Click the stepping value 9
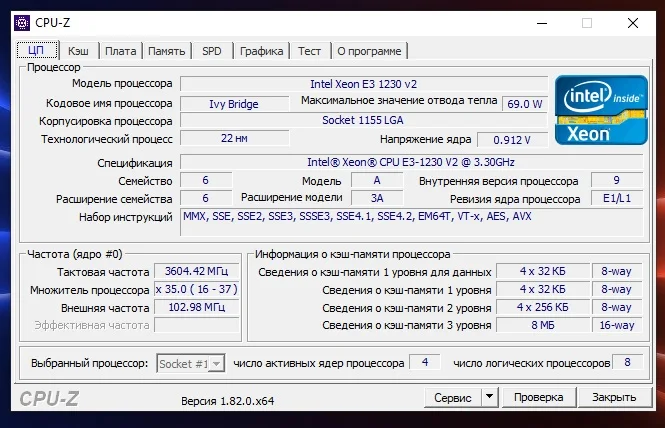The image size is (665, 428). point(617,180)
